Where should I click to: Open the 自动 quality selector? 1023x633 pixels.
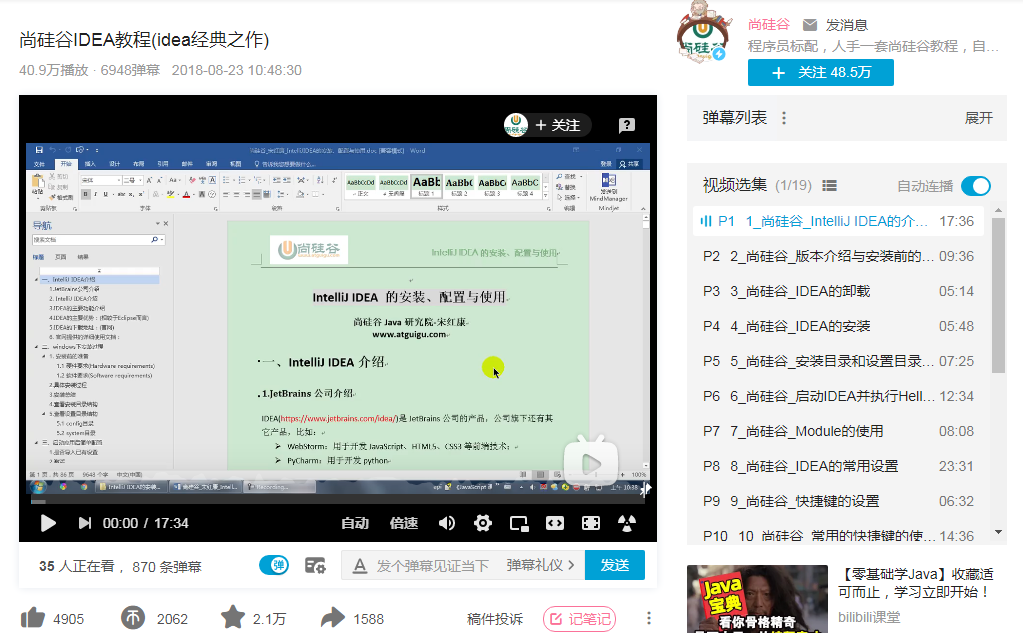353,522
